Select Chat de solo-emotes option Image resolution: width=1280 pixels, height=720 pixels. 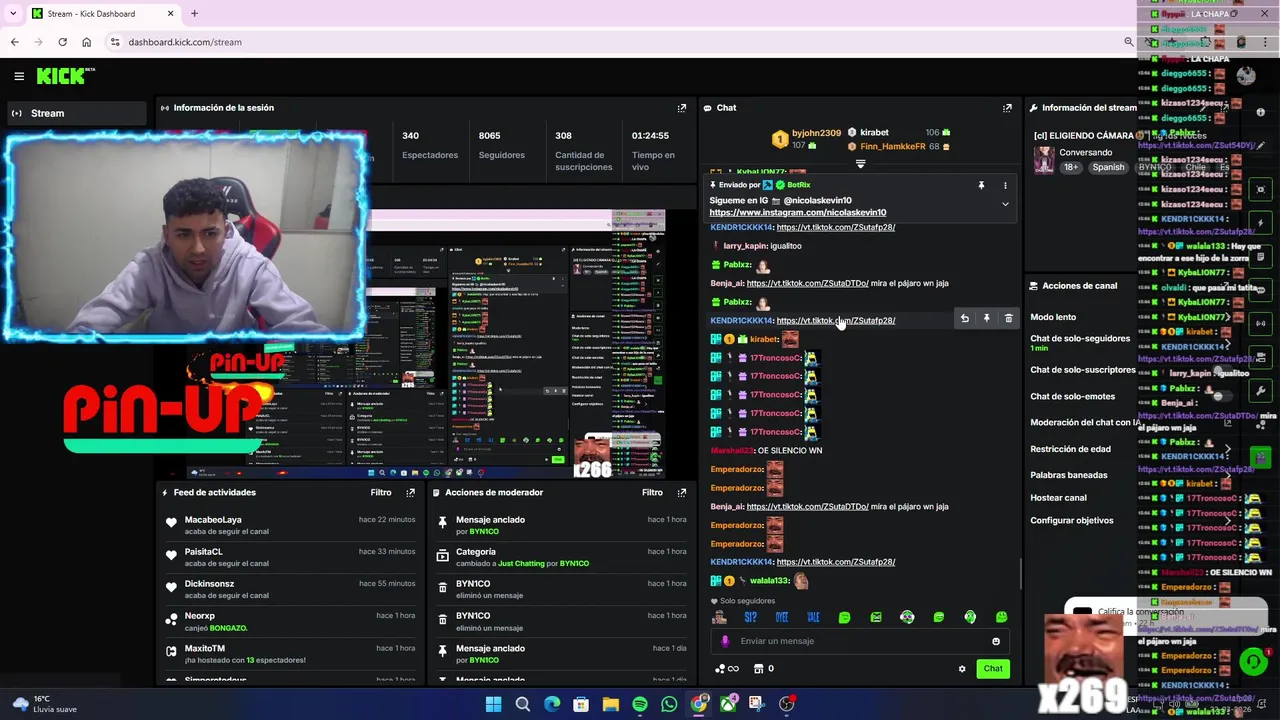coord(1072,396)
